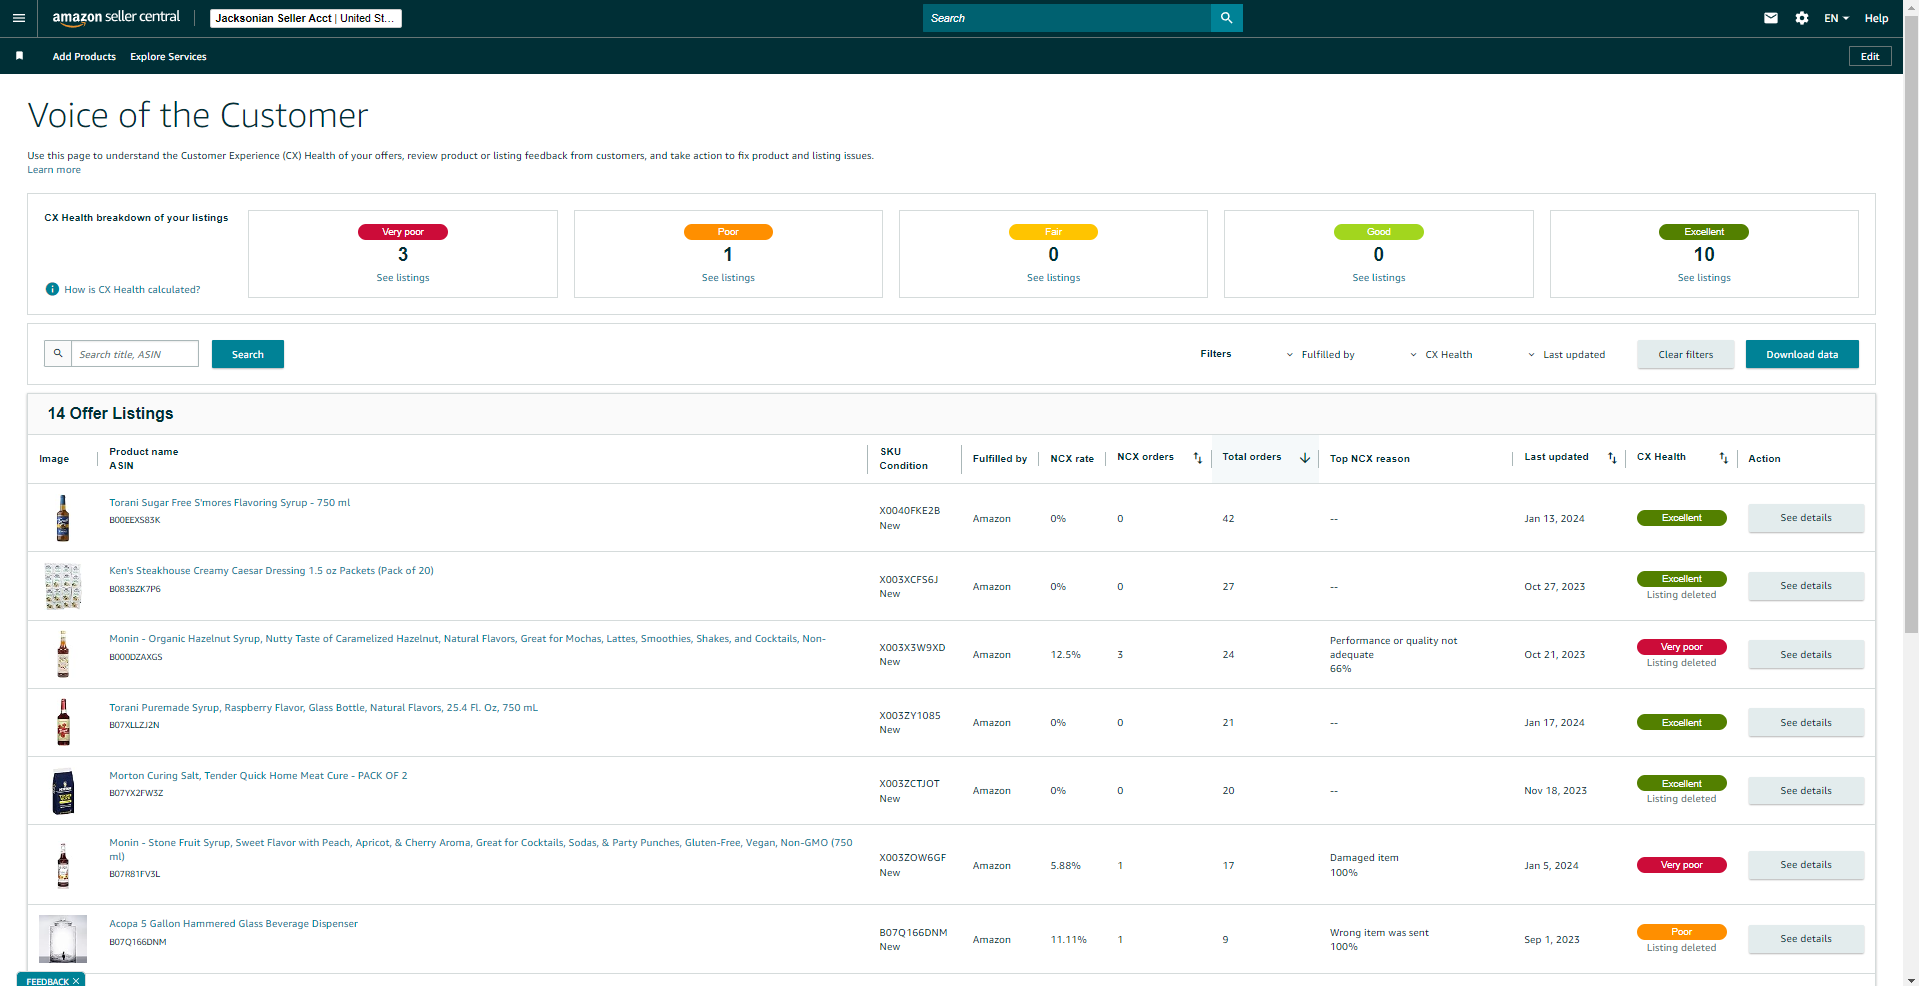See details for Torani Raspberry Syrup
The height and width of the screenshot is (986, 1919).
[x=1806, y=723]
